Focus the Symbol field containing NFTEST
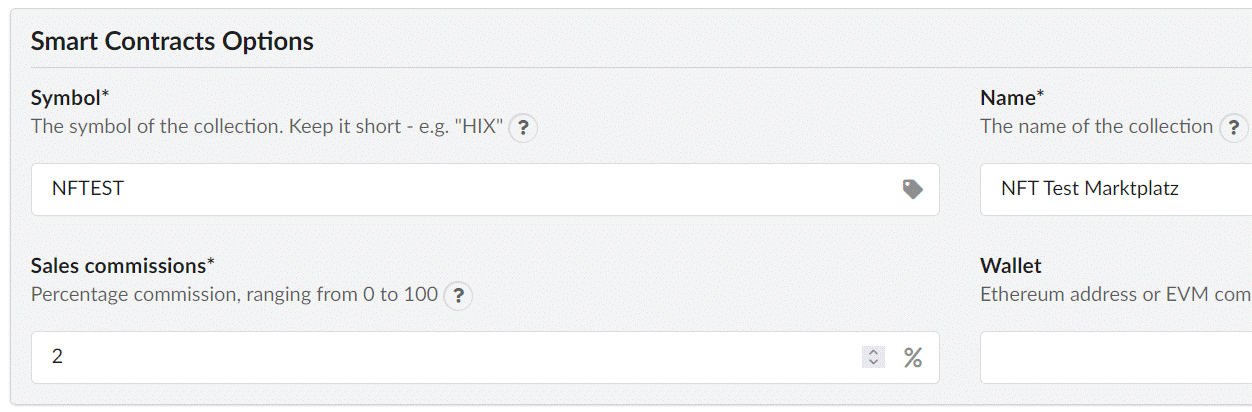This screenshot has height=412, width=1252. [485, 189]
